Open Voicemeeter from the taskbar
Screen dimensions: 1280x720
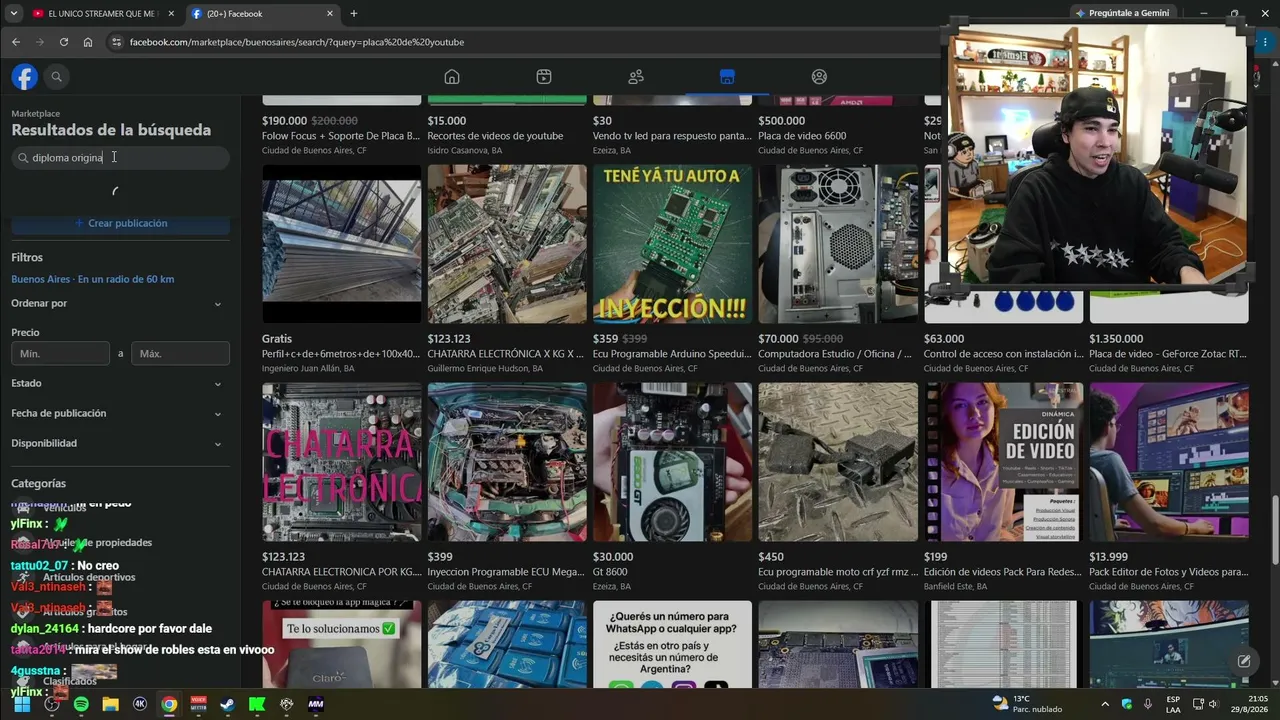[198, 704]
